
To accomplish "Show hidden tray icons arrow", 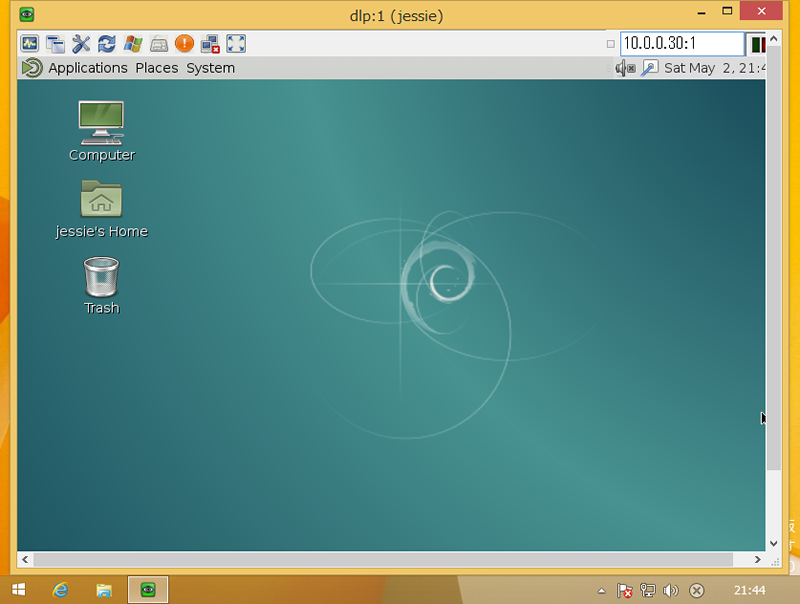I will coord(602,591).
